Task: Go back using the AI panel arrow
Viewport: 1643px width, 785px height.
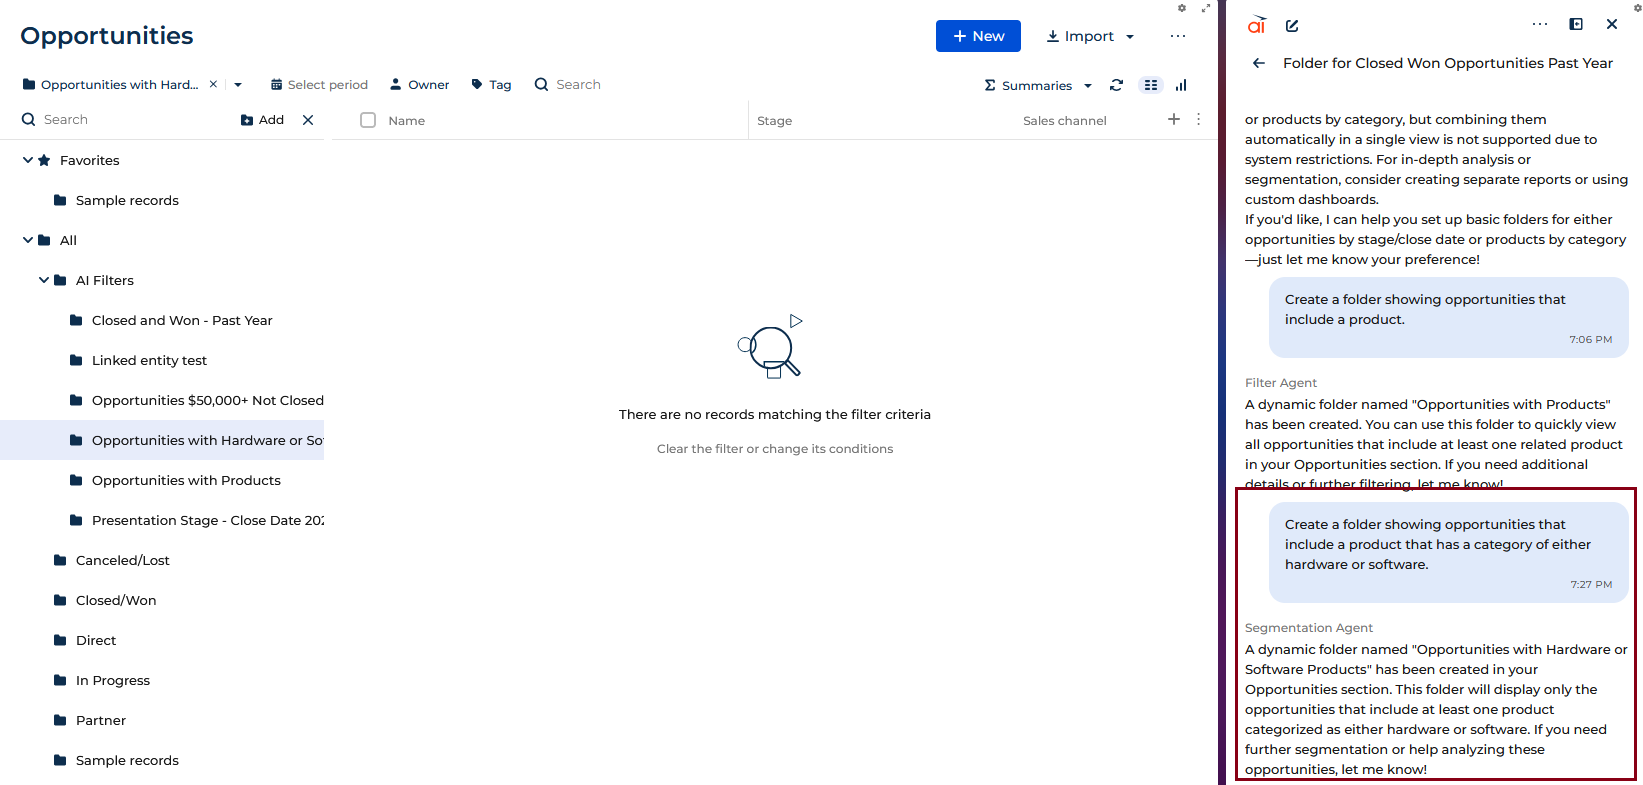Action: [1259, 63]
